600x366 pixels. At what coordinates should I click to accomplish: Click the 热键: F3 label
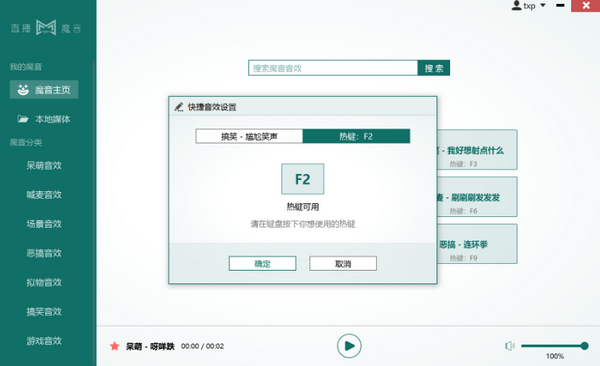463,164
